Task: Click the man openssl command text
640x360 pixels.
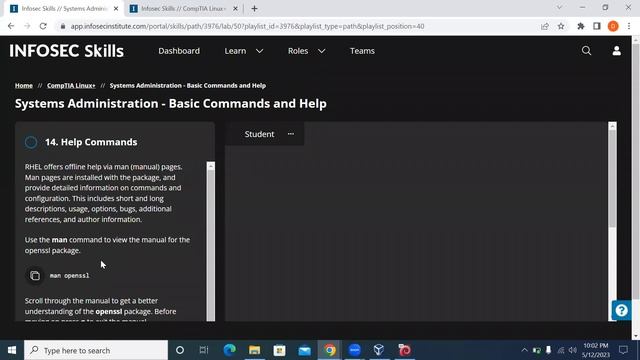Action: 69,276
